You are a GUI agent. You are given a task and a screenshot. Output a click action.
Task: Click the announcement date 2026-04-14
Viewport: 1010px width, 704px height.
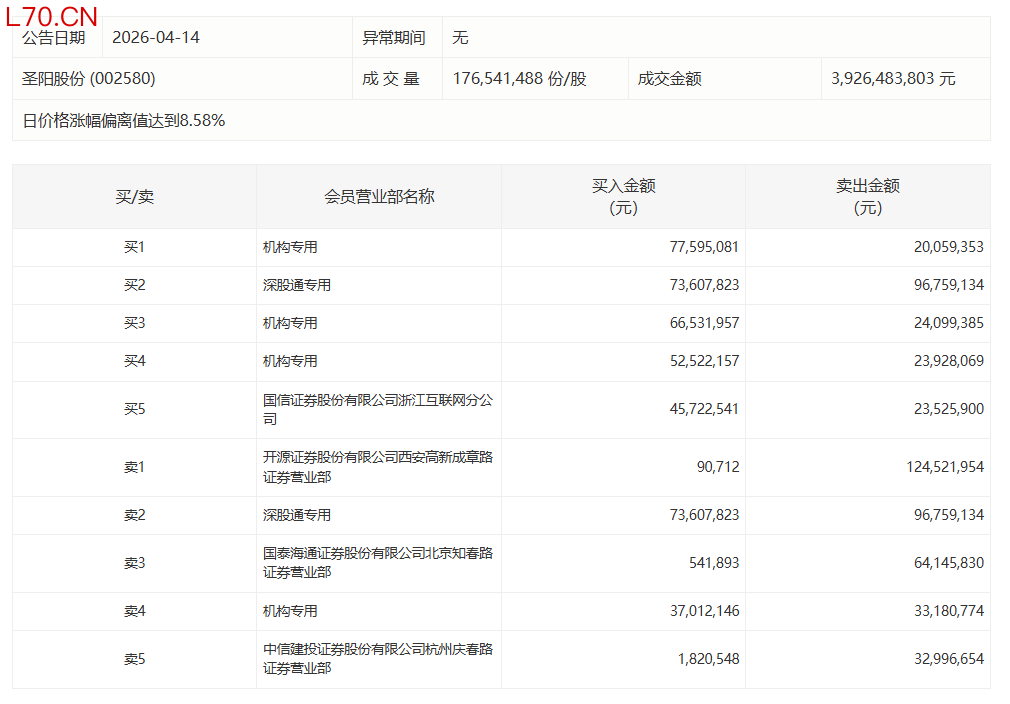click(156, 38)
